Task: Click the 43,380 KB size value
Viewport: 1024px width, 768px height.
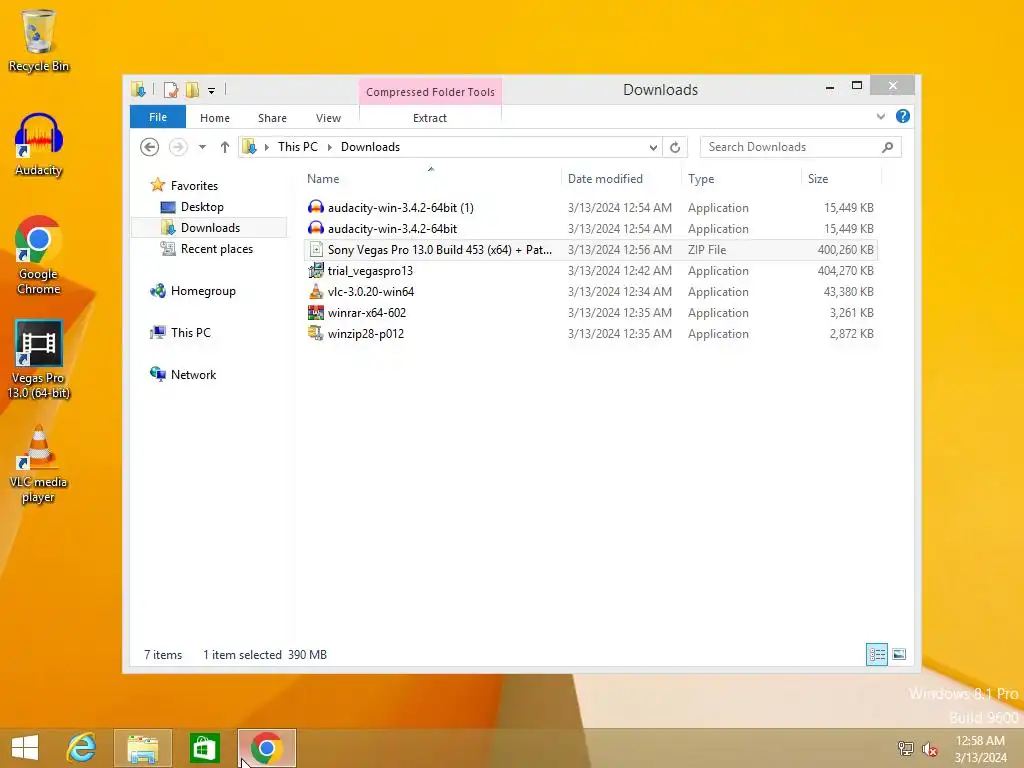Action: (848, 291)
